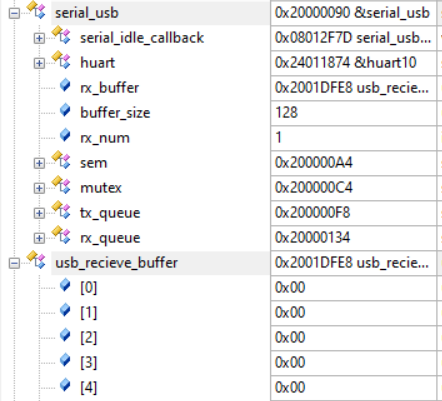
Task: Click the pointer icon next to huart
Action: [x=61, y=60]
